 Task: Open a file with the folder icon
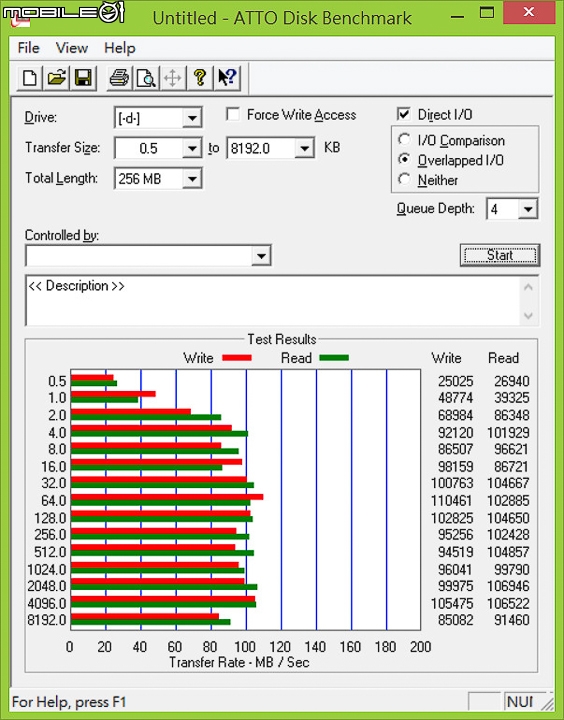coord(56,78)
